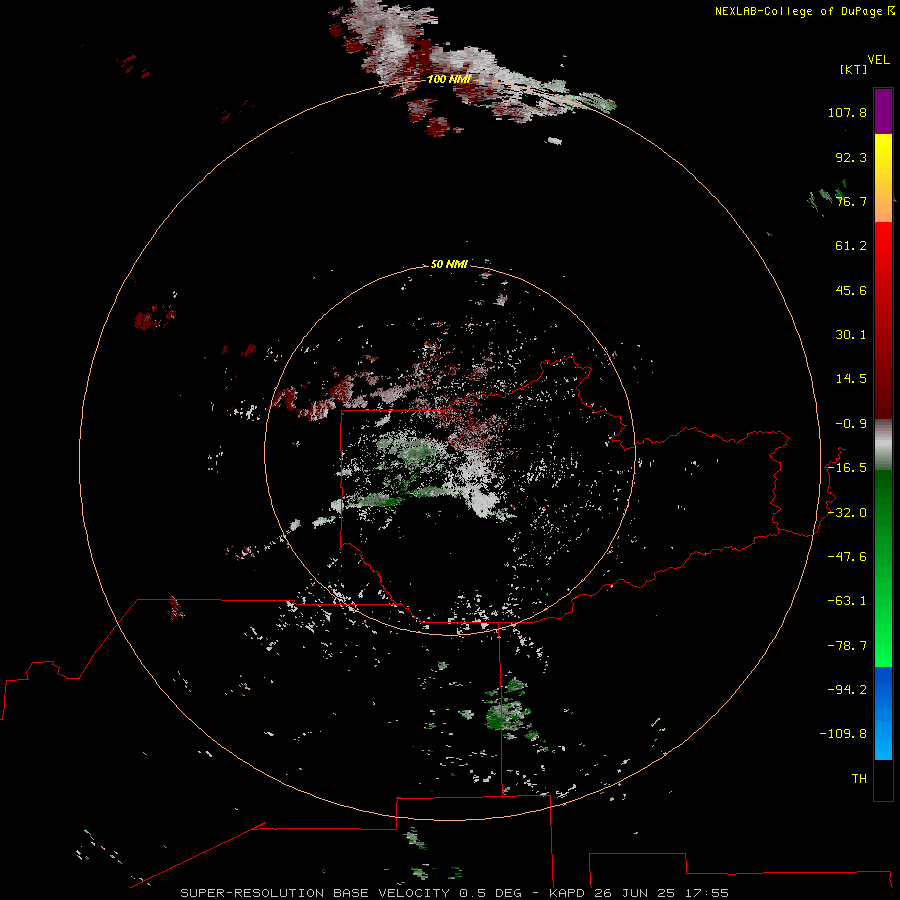Click the -94.2 legend value
Image resolution: width=900 pixels, height=900 pixels.
[x=847, y=689]
